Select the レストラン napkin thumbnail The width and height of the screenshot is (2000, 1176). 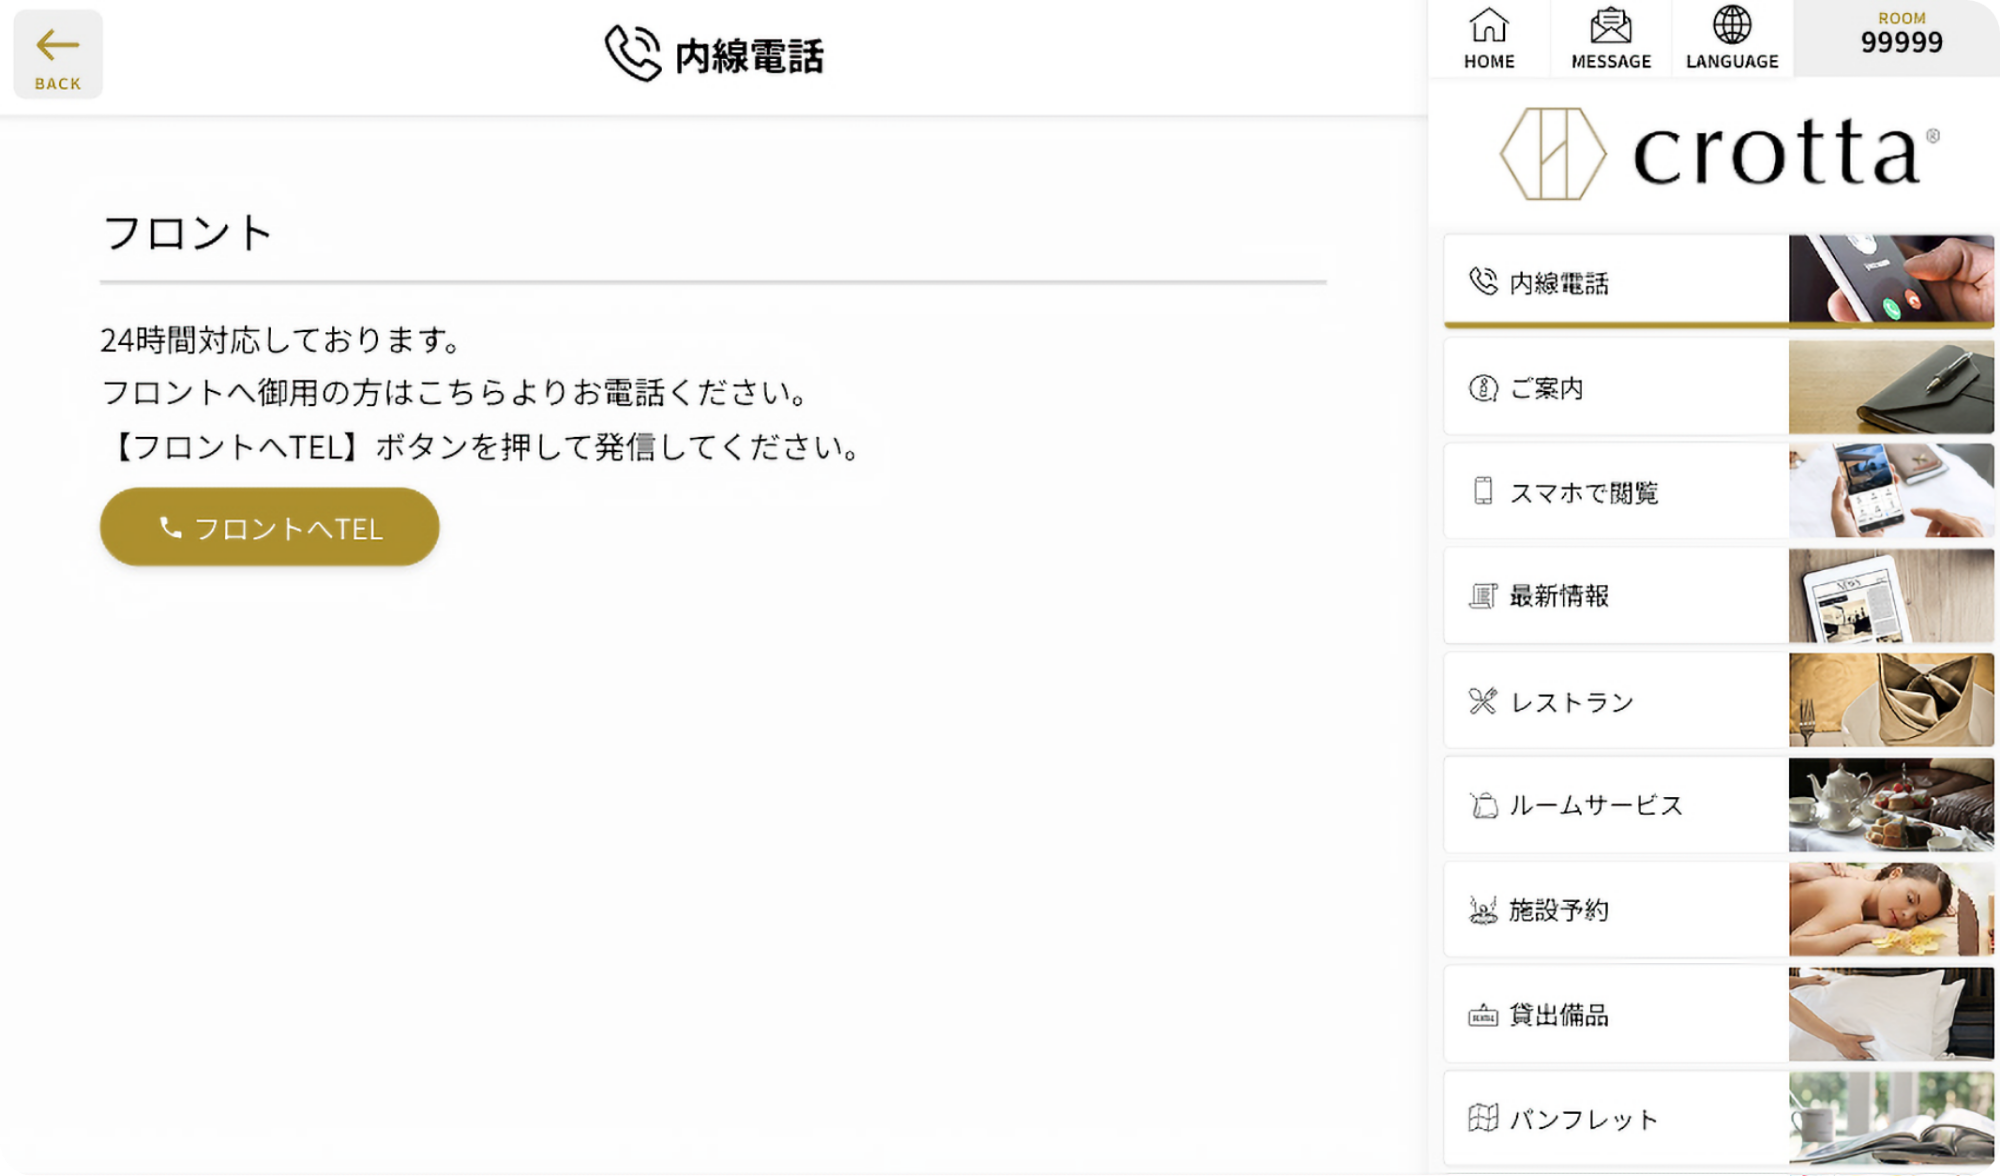[1890, 700]
